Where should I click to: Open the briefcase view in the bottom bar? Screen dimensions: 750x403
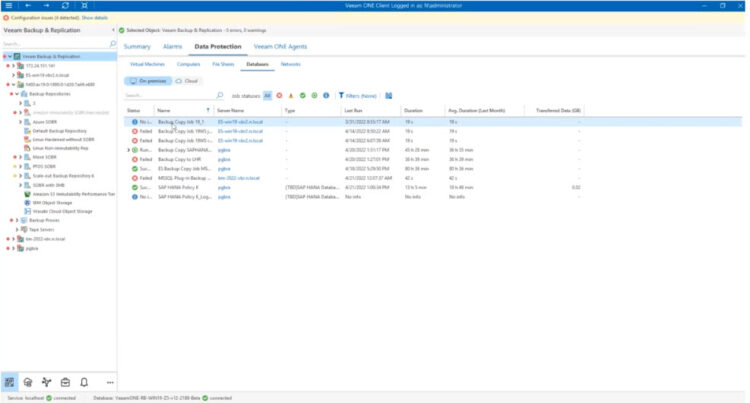pyautogui.click(x=65, y=382)
